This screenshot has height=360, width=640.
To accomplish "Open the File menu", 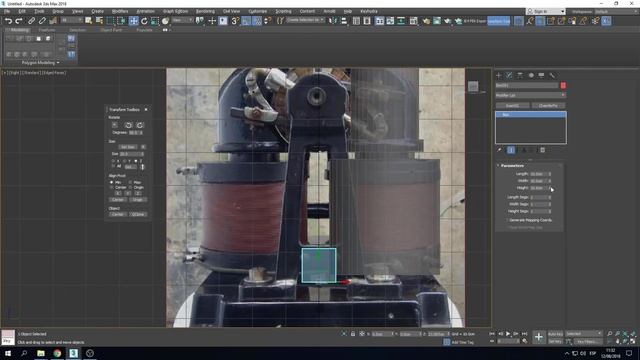I will pyautogui.click(x=7, y=11).
